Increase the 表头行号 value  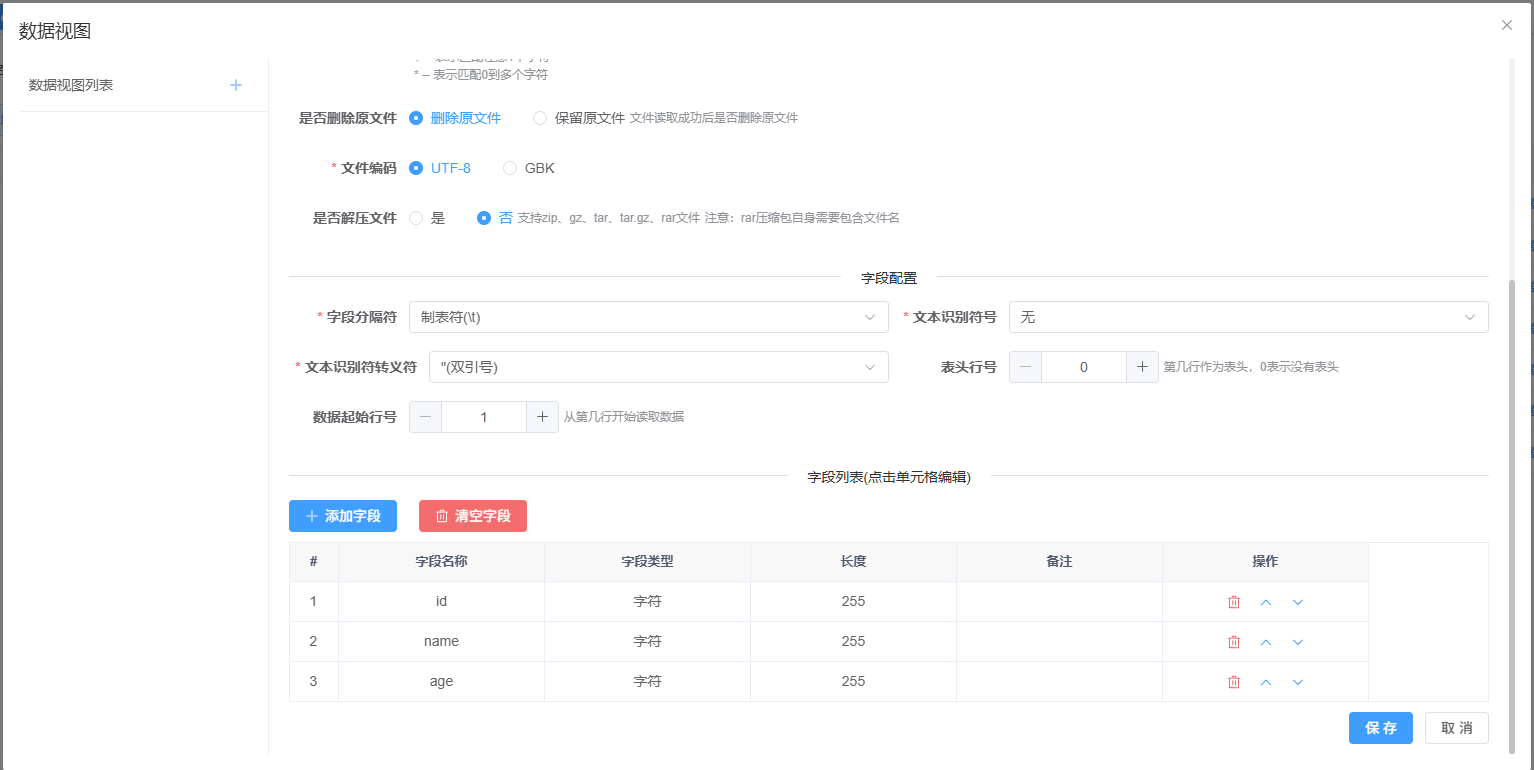coord(1142,367)
